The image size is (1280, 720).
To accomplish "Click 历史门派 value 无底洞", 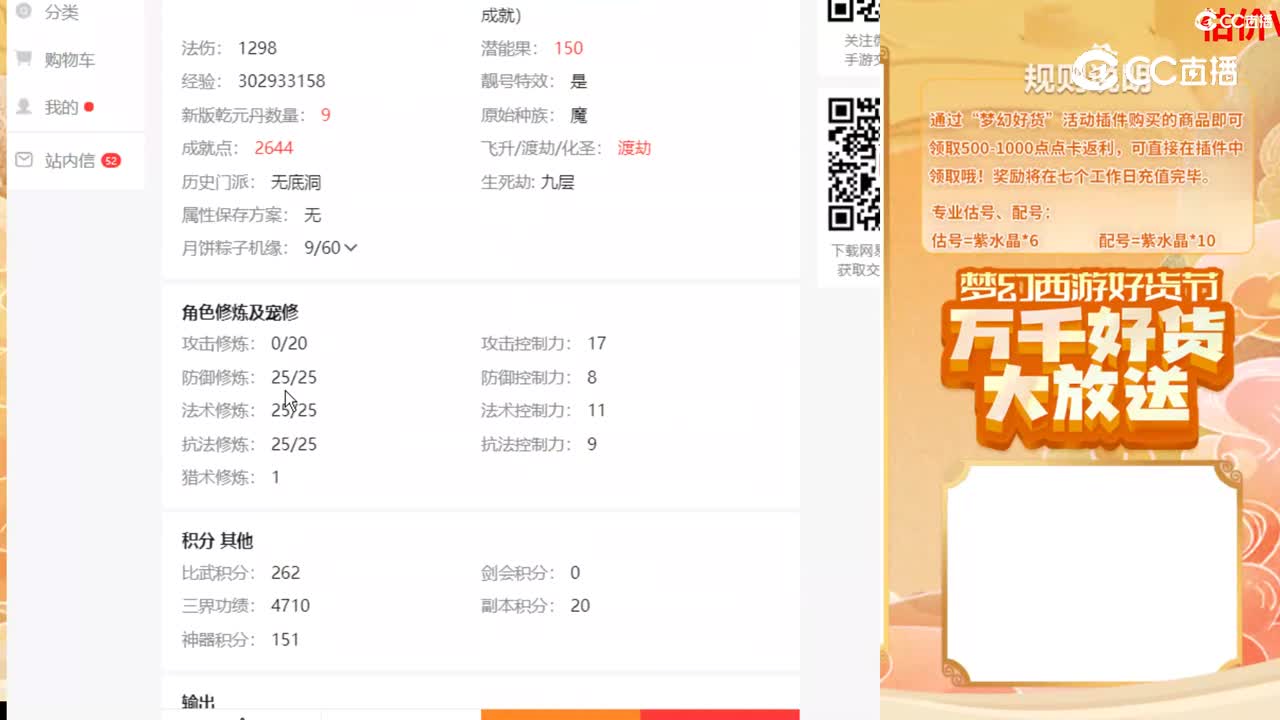I will (x=296, y=182).
